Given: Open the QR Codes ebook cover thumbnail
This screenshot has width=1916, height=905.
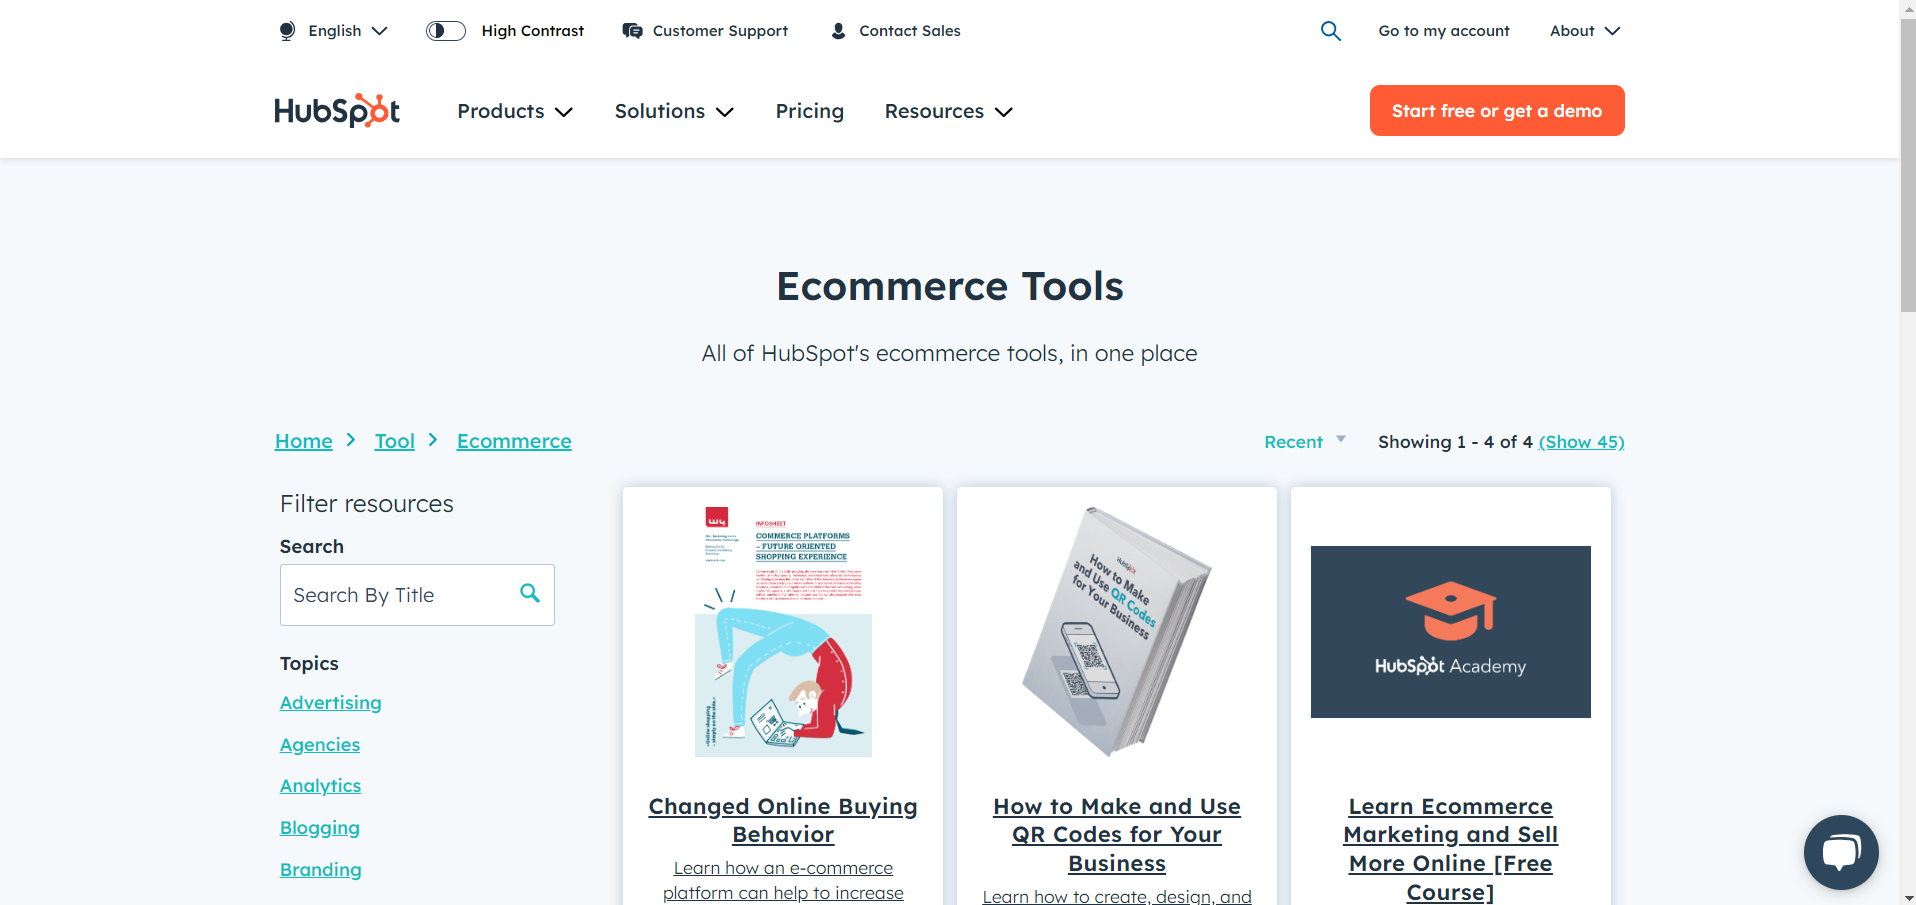Looking at the screenshot, I should 1117,631.
